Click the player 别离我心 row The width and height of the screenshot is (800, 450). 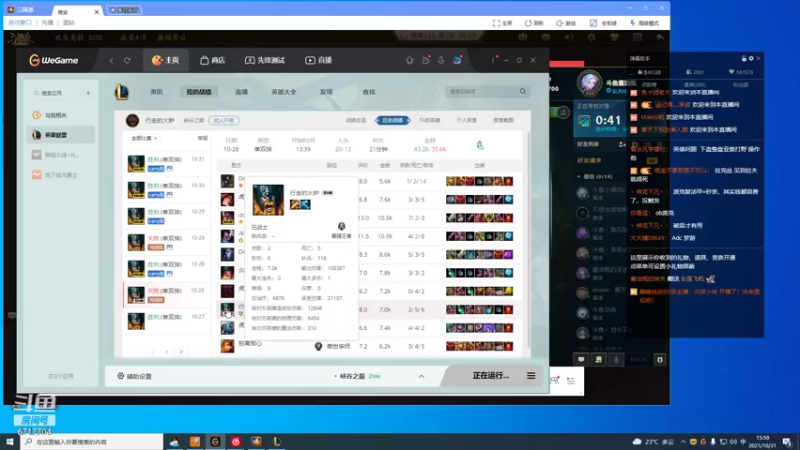point(369,346)
